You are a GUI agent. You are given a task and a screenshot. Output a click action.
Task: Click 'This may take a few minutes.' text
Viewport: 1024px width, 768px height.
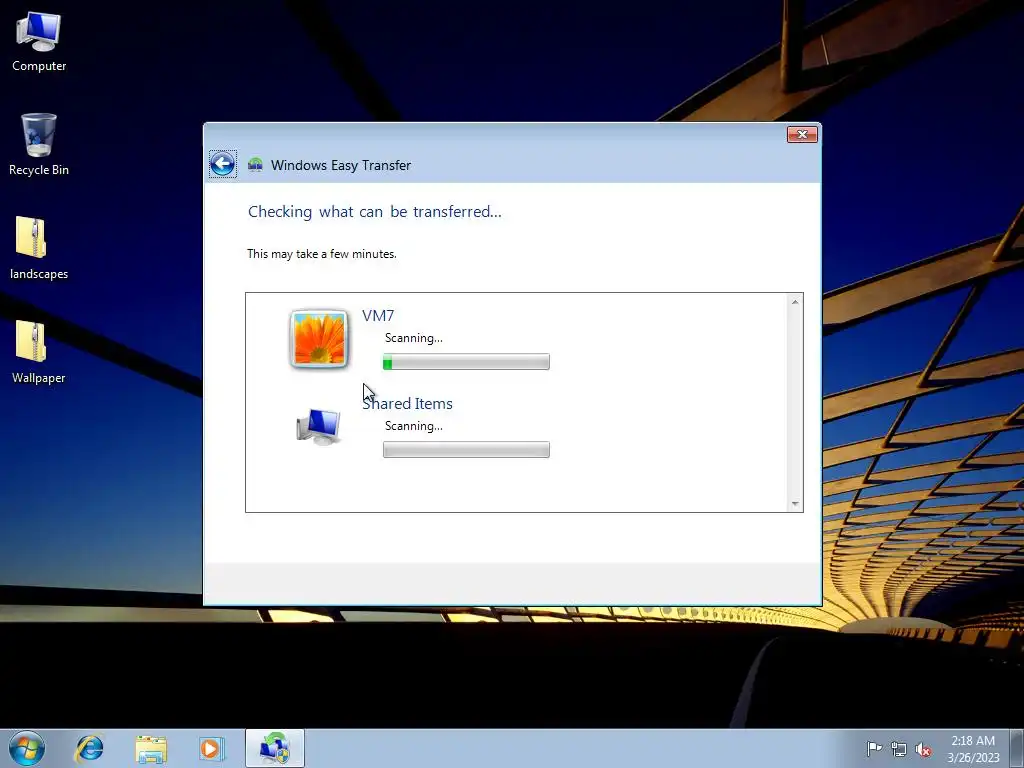click(x=322, y=254)
